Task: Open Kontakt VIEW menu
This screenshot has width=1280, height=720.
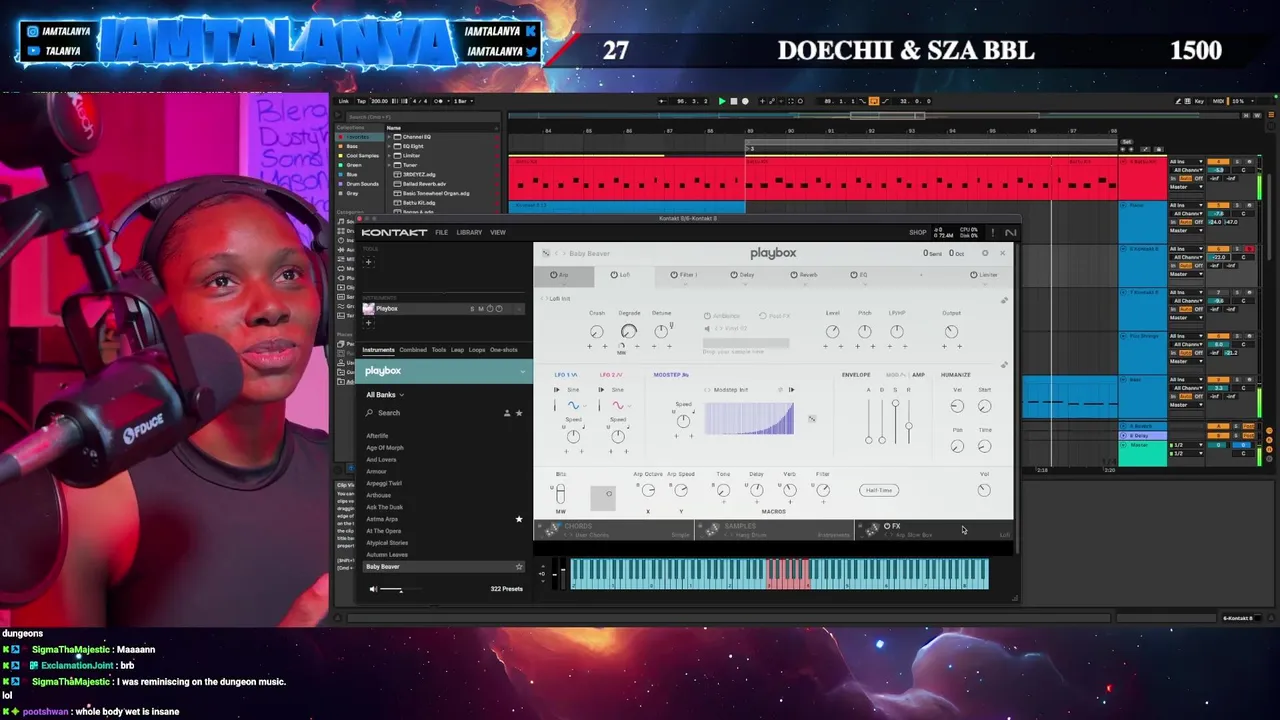Action: 498,233
